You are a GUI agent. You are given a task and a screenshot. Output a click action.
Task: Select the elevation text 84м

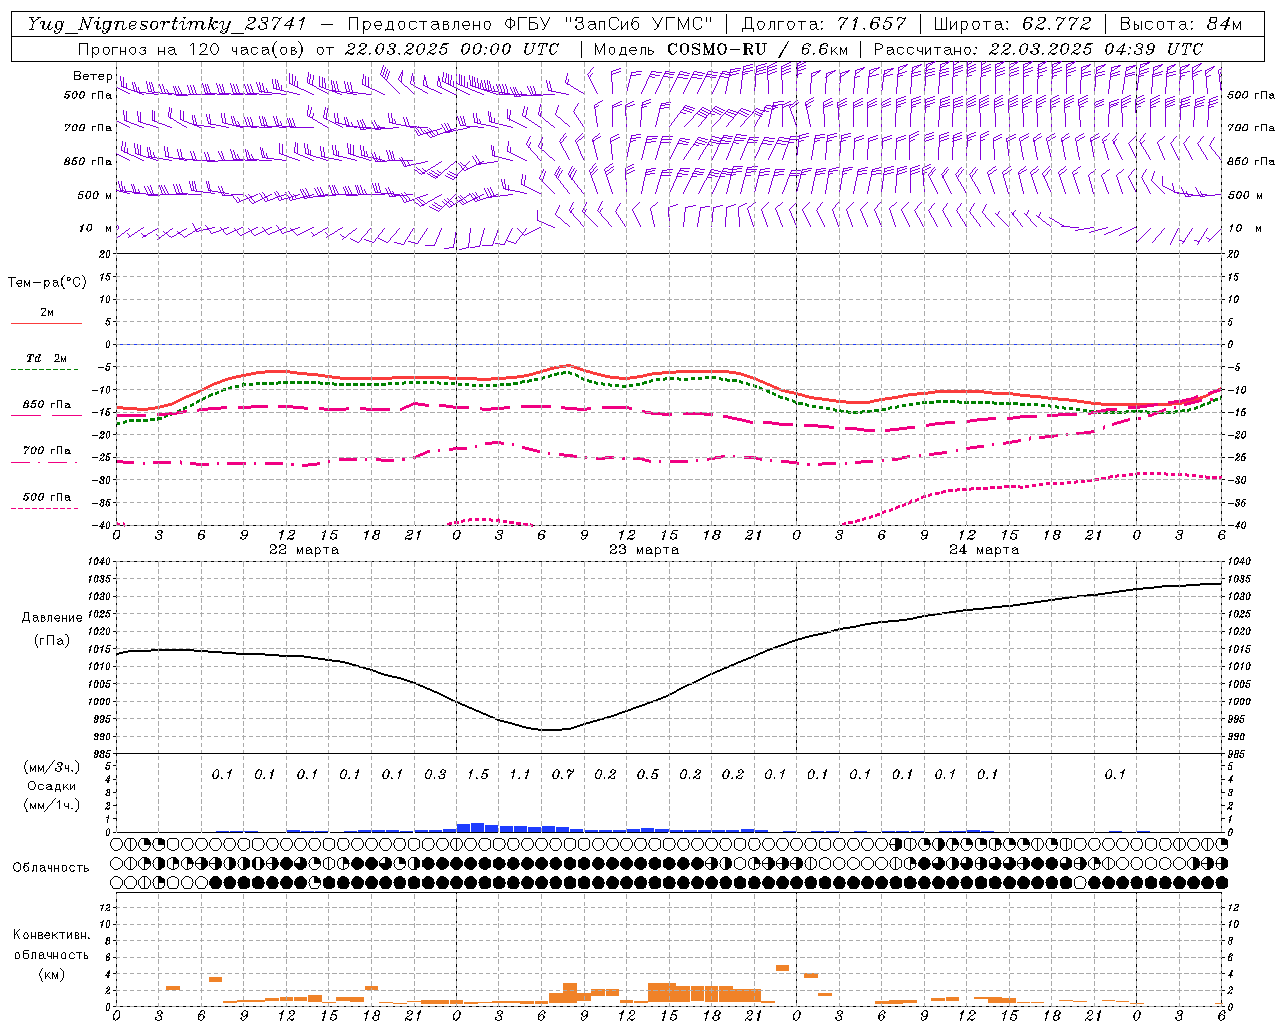[1224, 24]
